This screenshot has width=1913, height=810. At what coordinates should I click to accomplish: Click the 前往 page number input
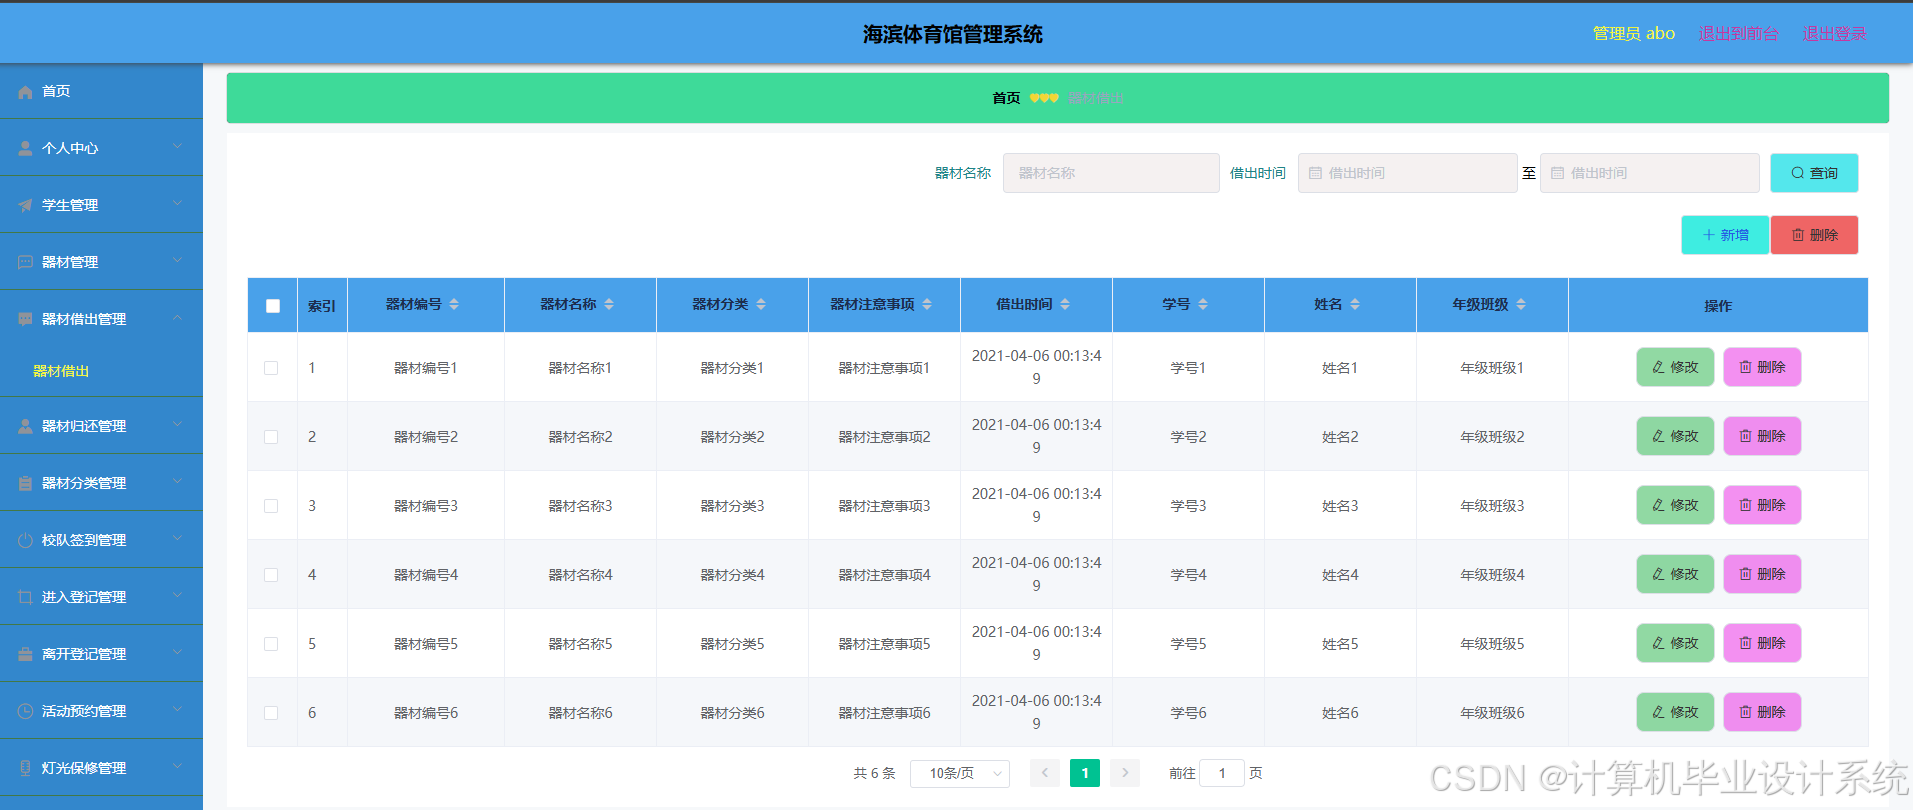[x=1222, y=773]
